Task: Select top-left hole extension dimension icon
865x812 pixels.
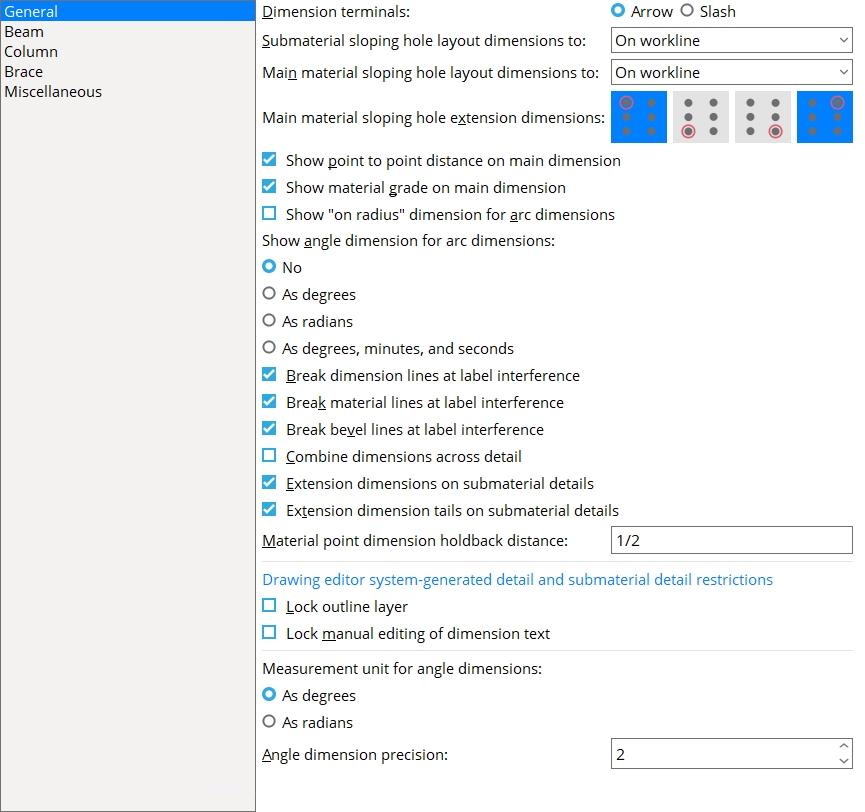Action: click(x=639, y=117)
